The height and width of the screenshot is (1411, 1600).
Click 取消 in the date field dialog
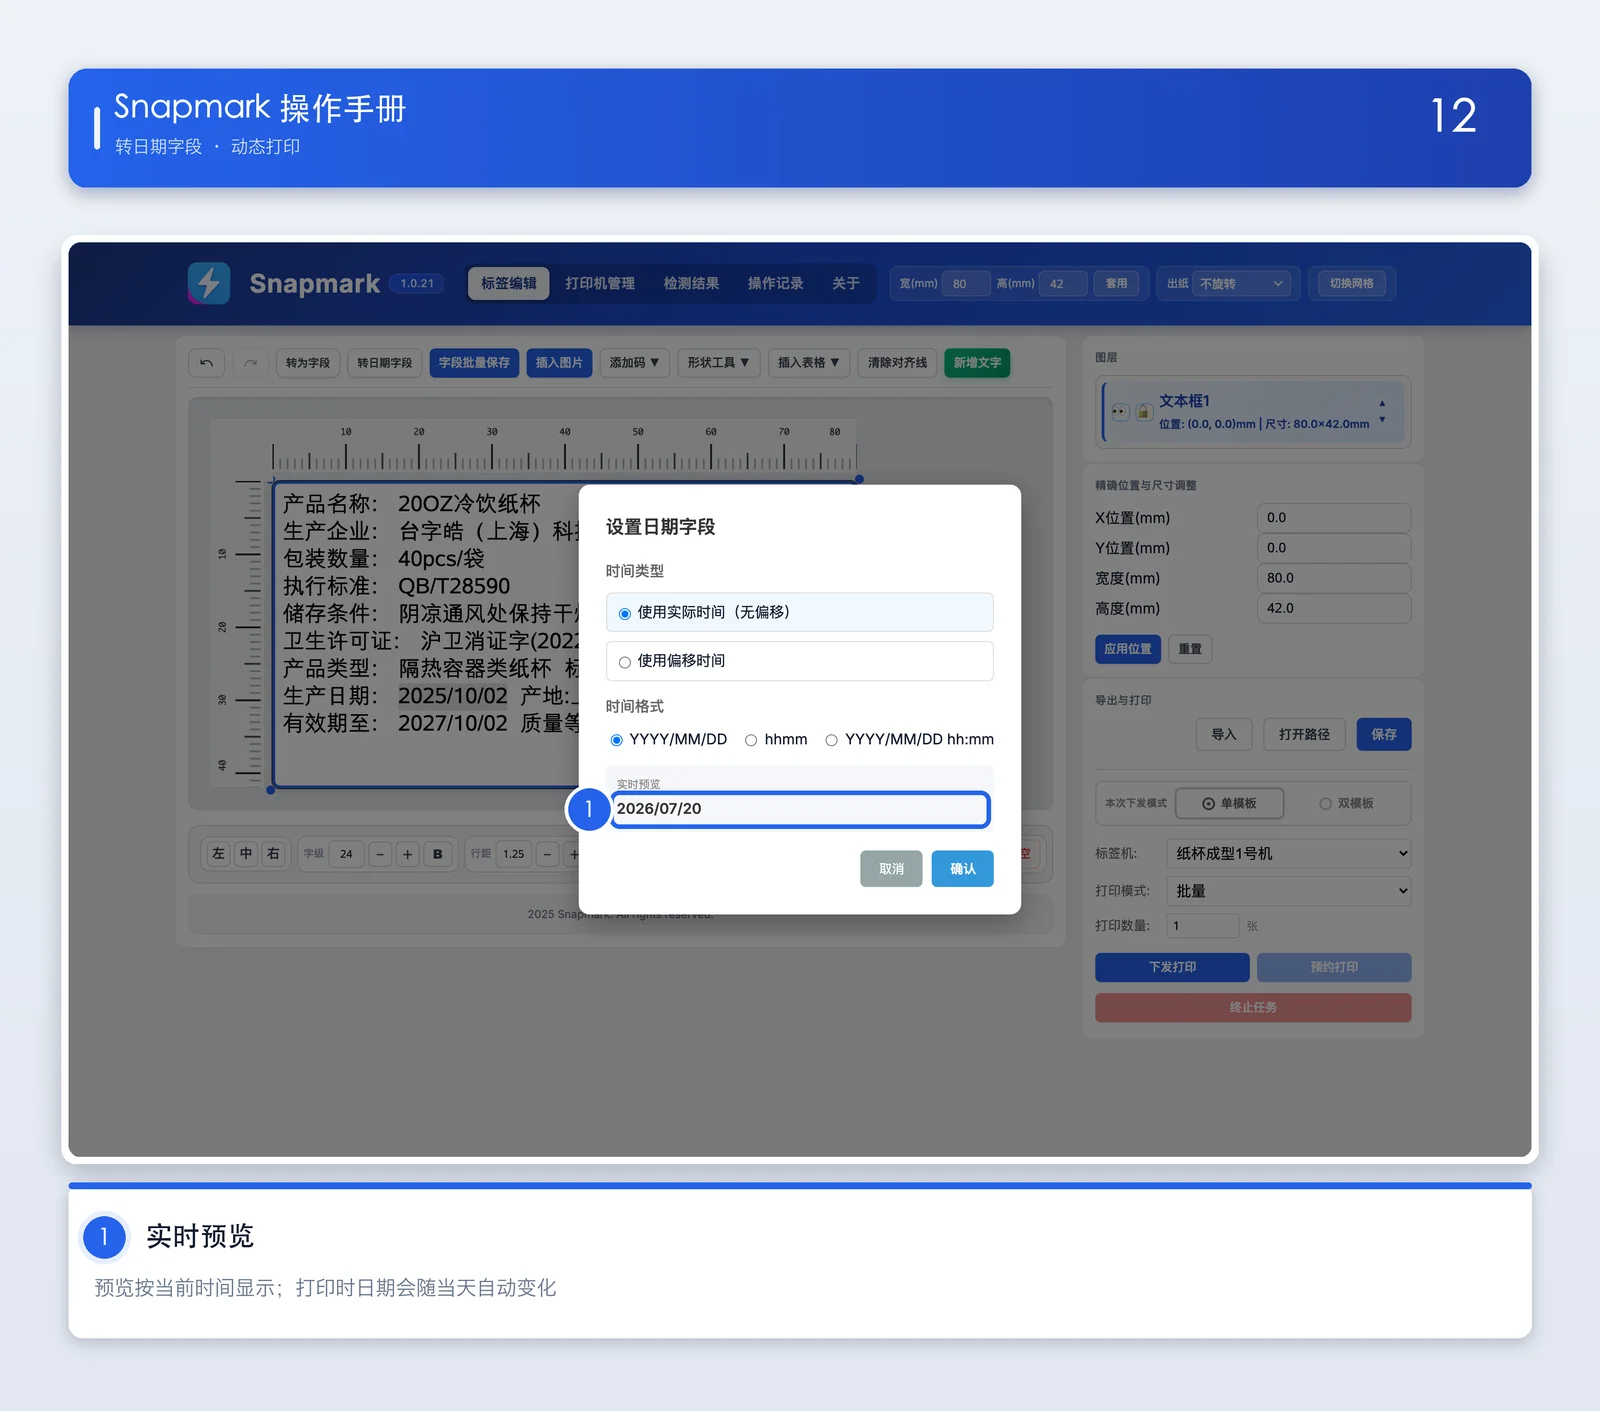[x=891, y=869]
